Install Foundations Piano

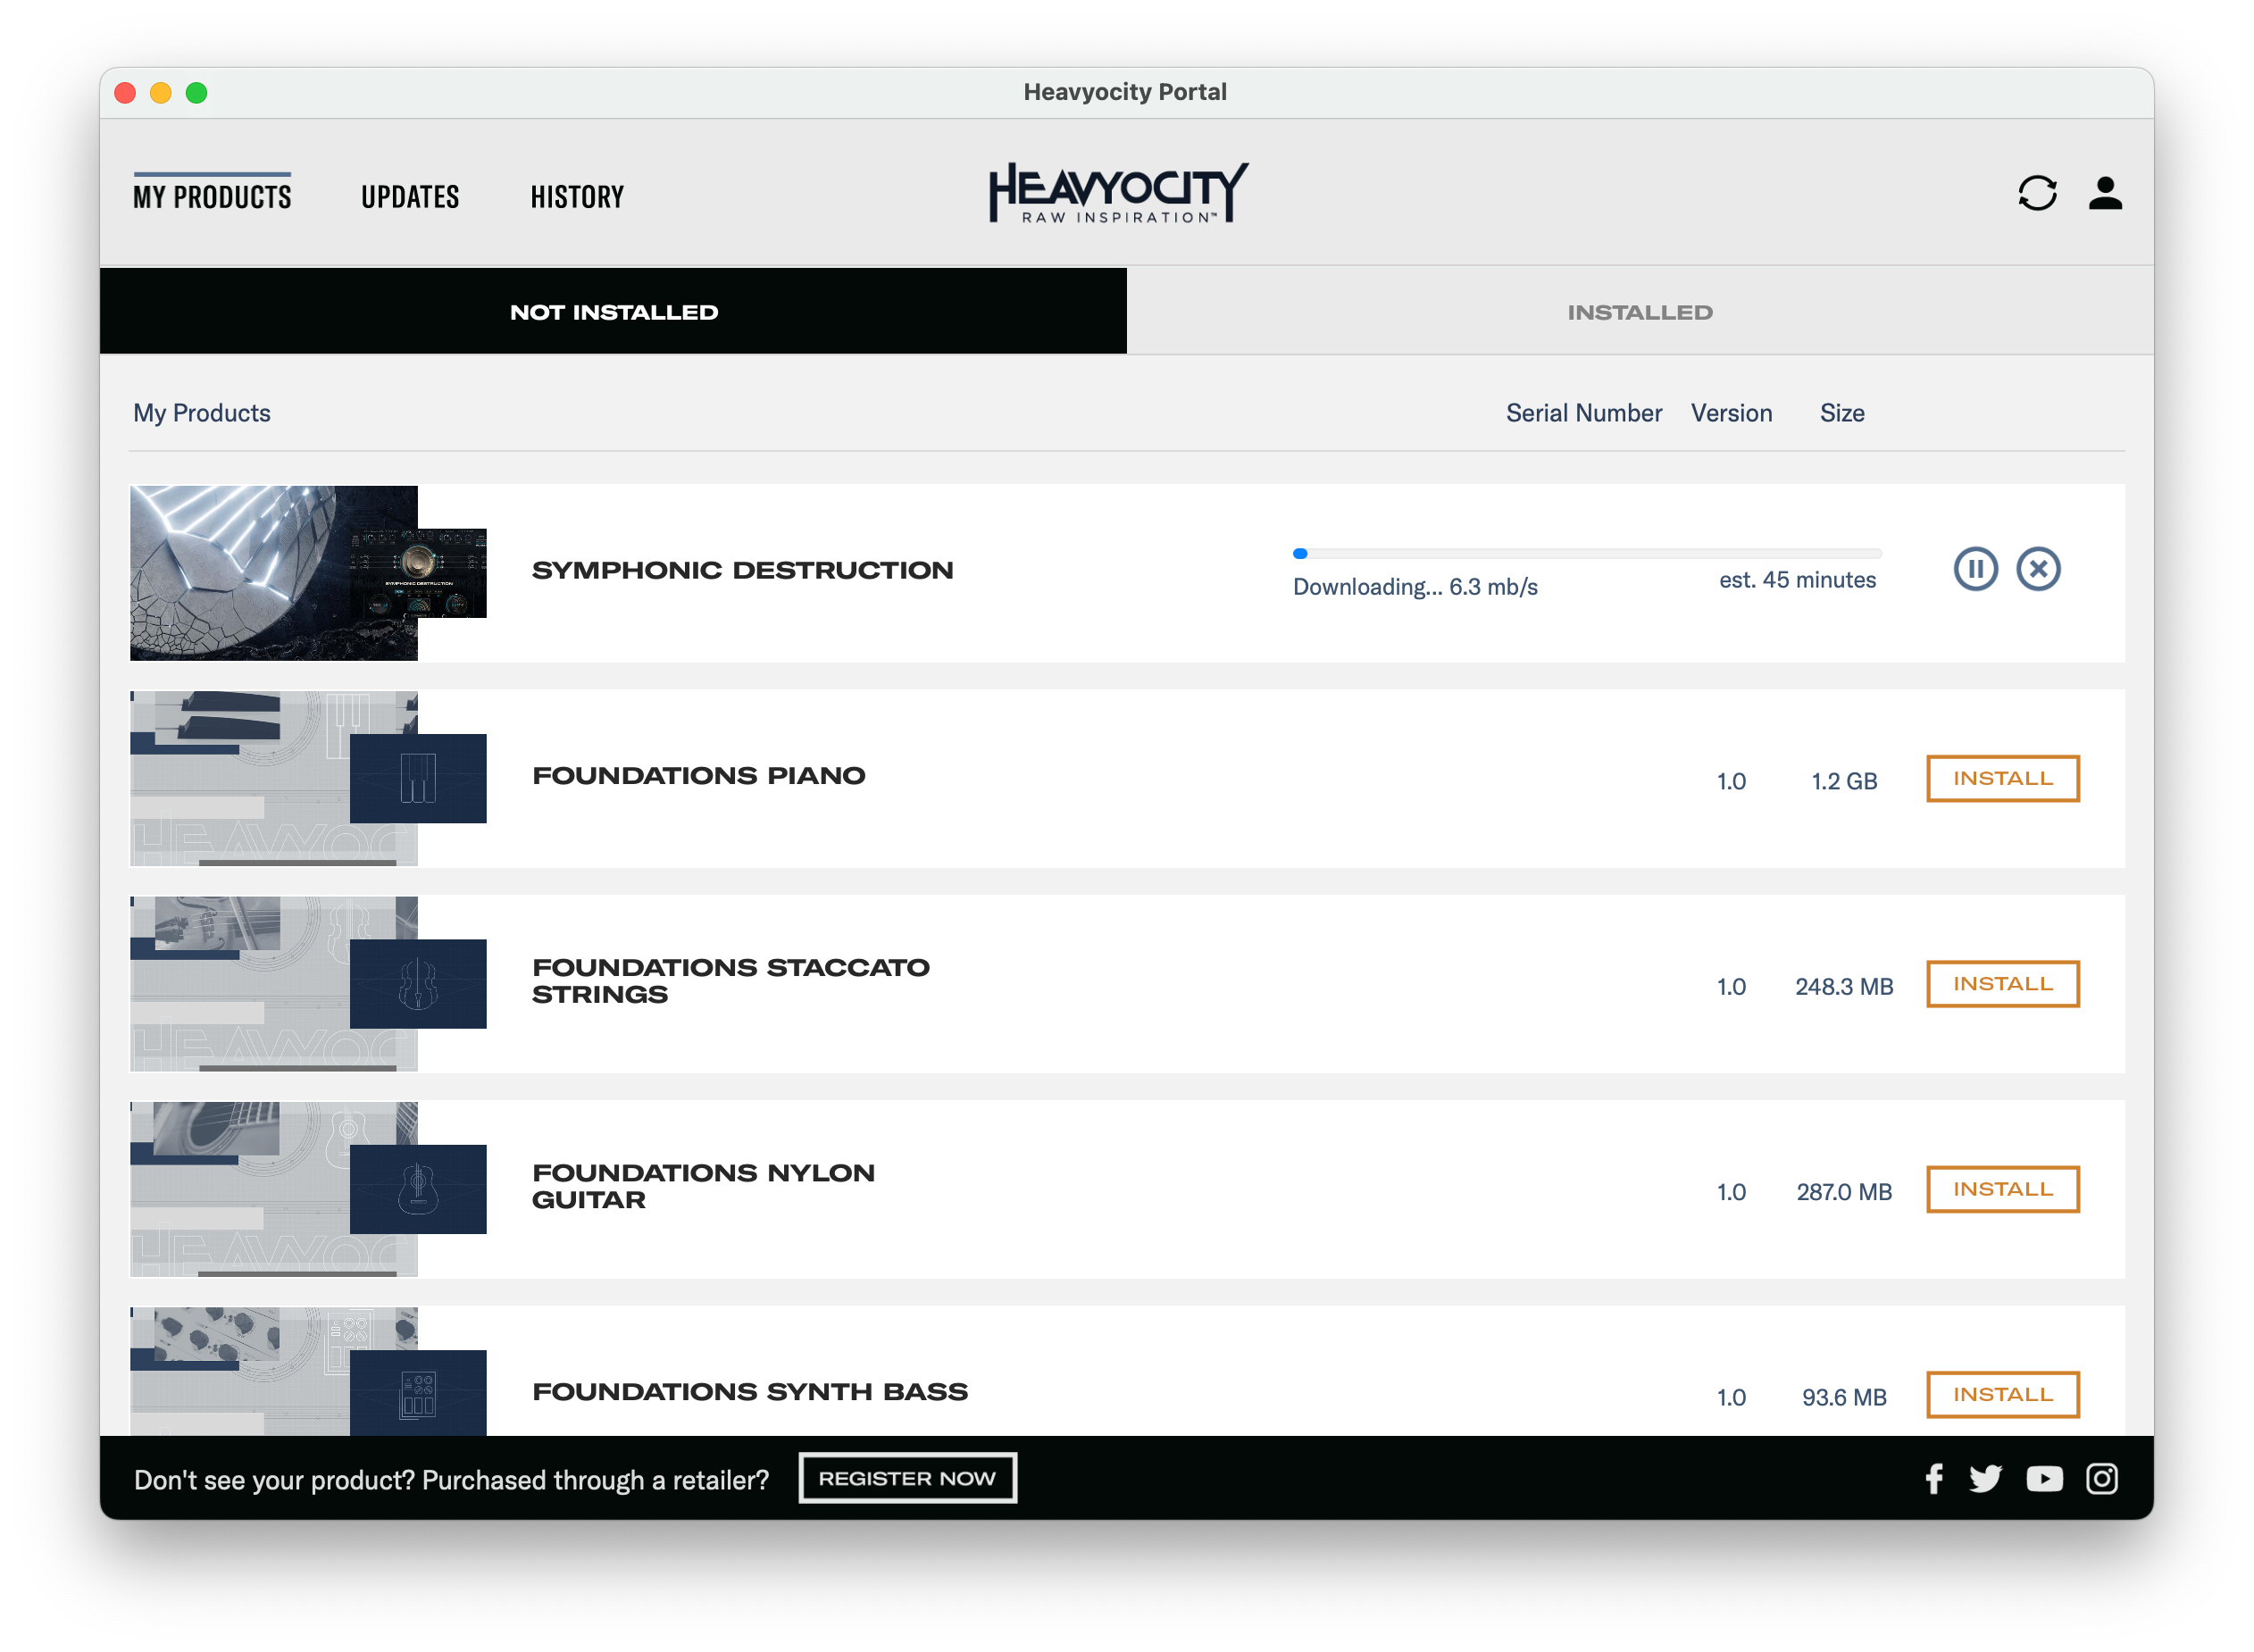point(2003,778)
